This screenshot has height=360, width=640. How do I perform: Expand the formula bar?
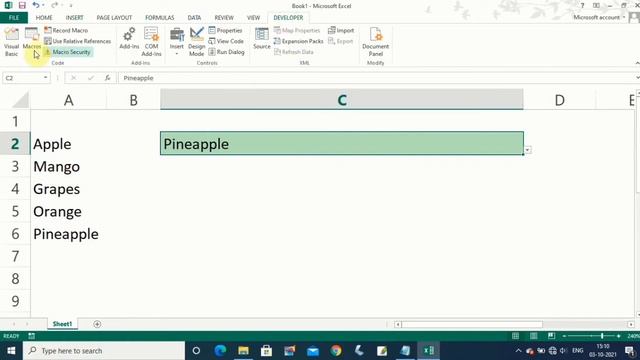[x=637, y=78]
